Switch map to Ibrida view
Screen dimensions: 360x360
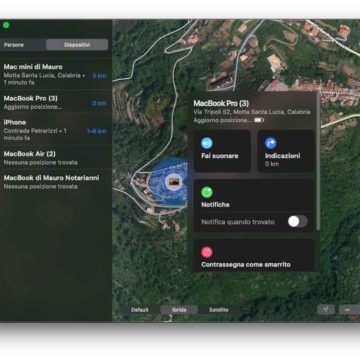click(x=179, y=310)
